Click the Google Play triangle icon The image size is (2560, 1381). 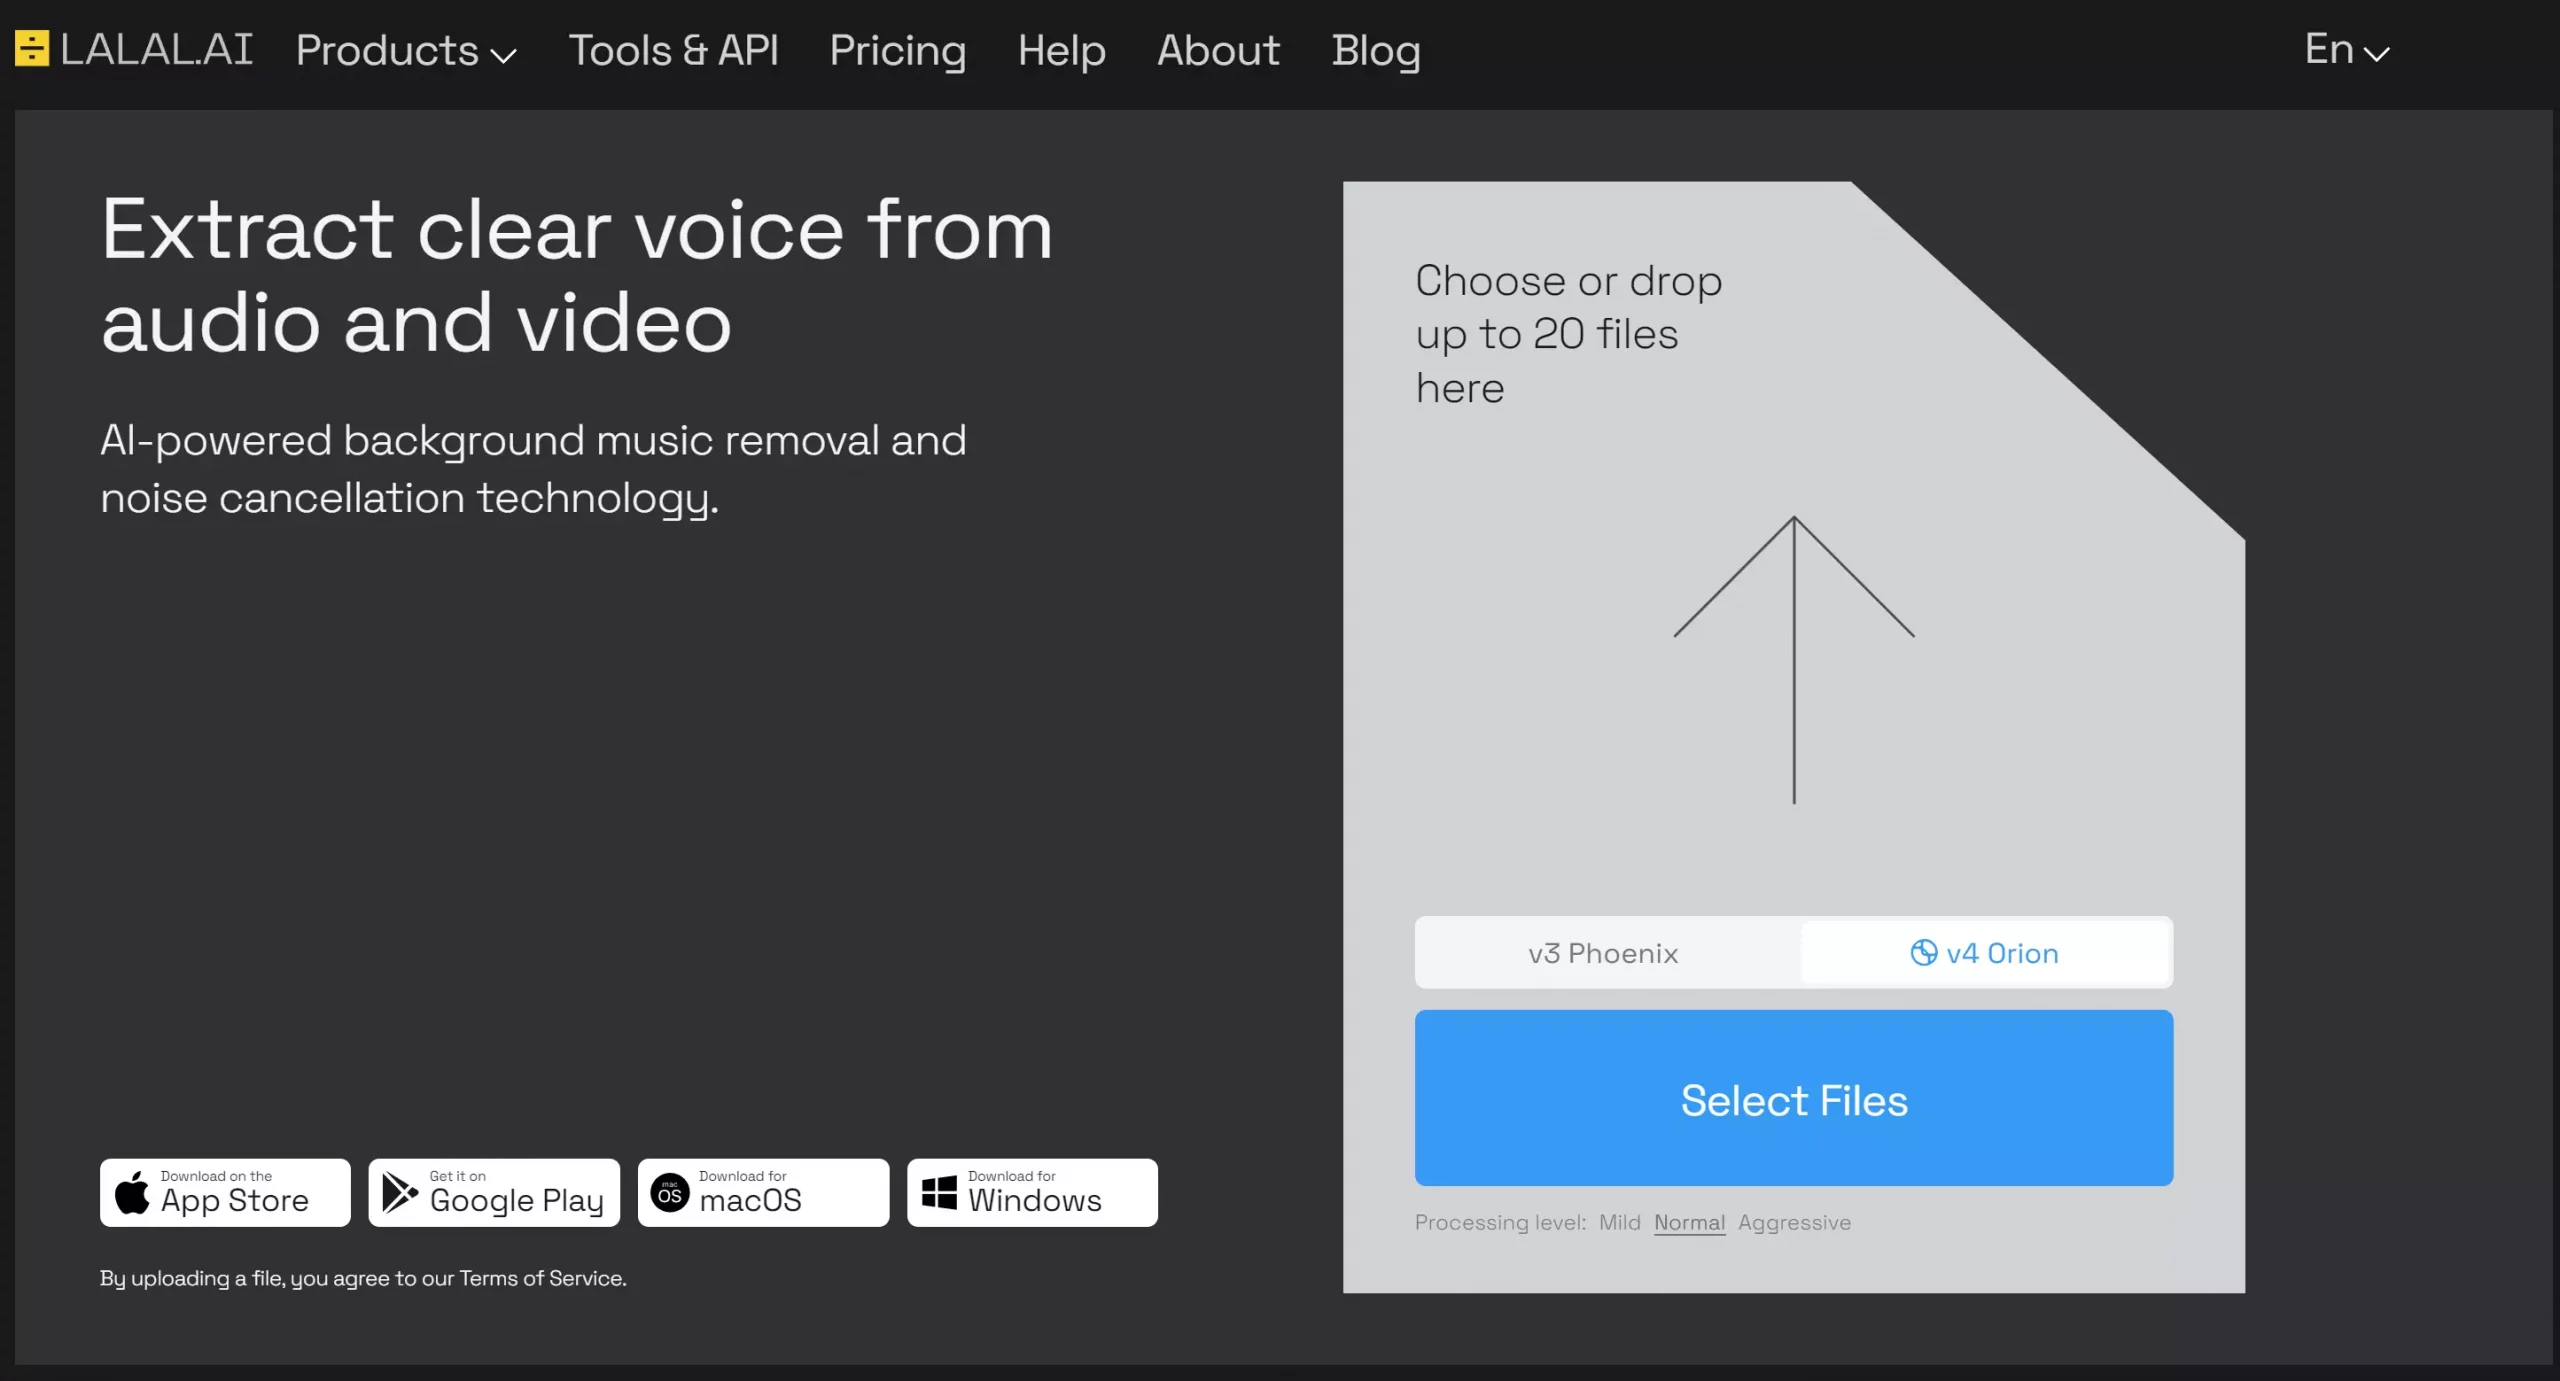pos(400,1192)
